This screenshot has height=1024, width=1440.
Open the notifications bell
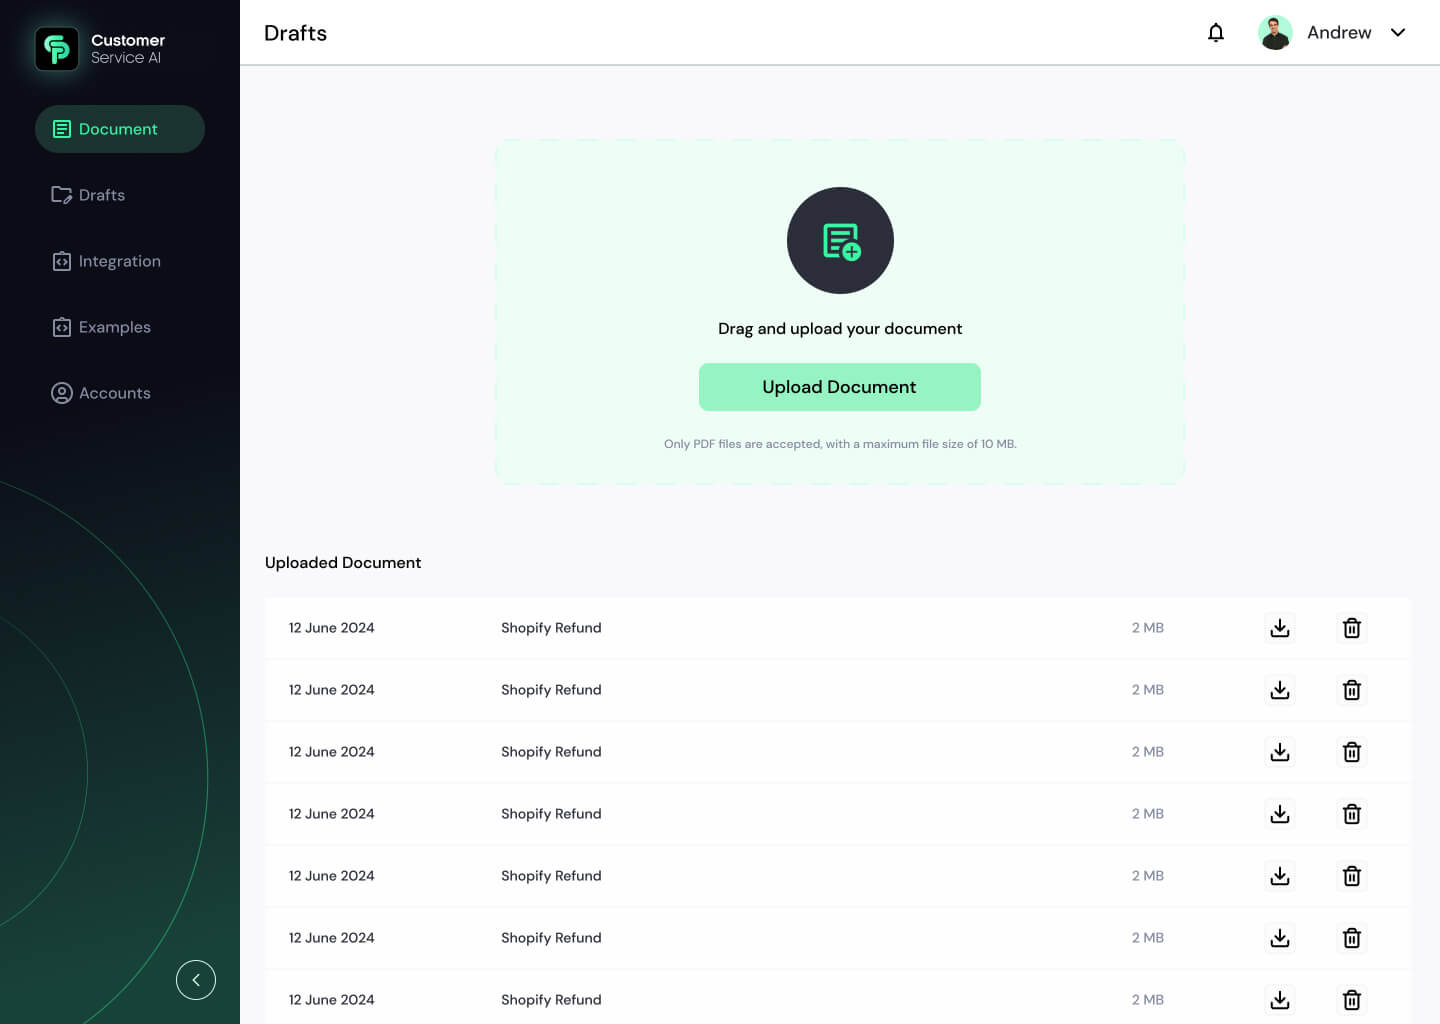(1216, 33)
